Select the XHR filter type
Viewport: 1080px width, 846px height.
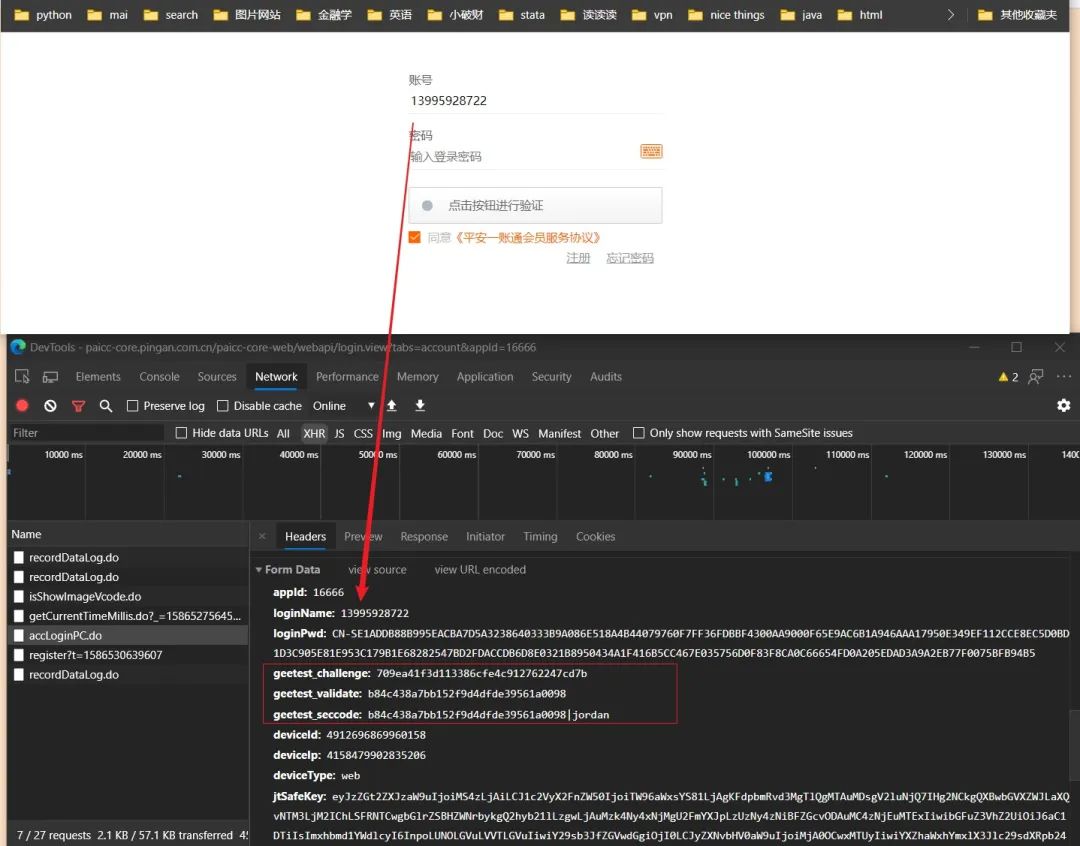click(314, 433)
